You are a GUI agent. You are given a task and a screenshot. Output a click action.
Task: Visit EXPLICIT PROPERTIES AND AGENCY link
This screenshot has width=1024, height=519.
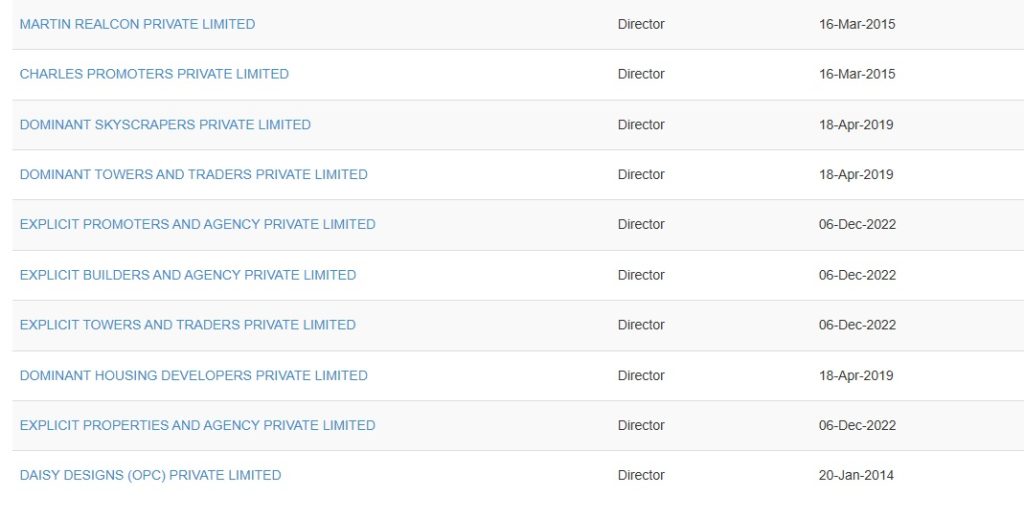tap(197, 426)
